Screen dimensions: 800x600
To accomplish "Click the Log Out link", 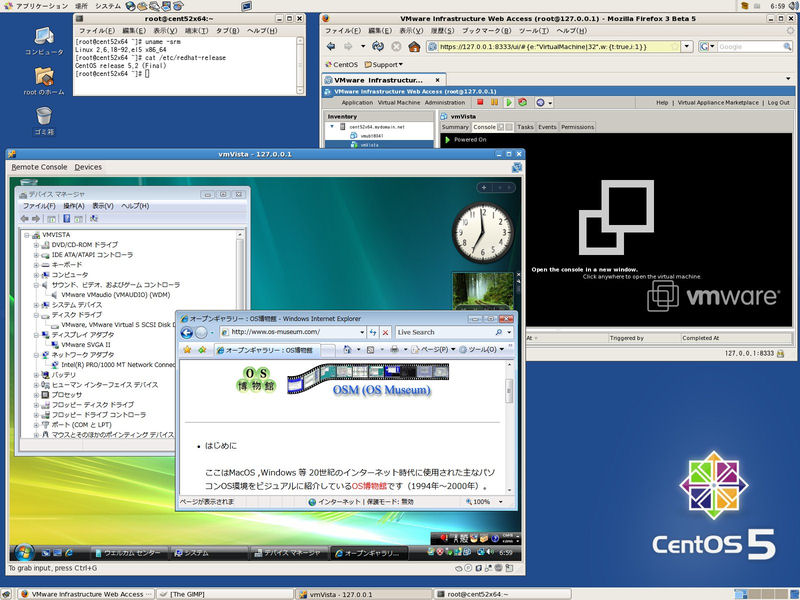I will point(779,103).
